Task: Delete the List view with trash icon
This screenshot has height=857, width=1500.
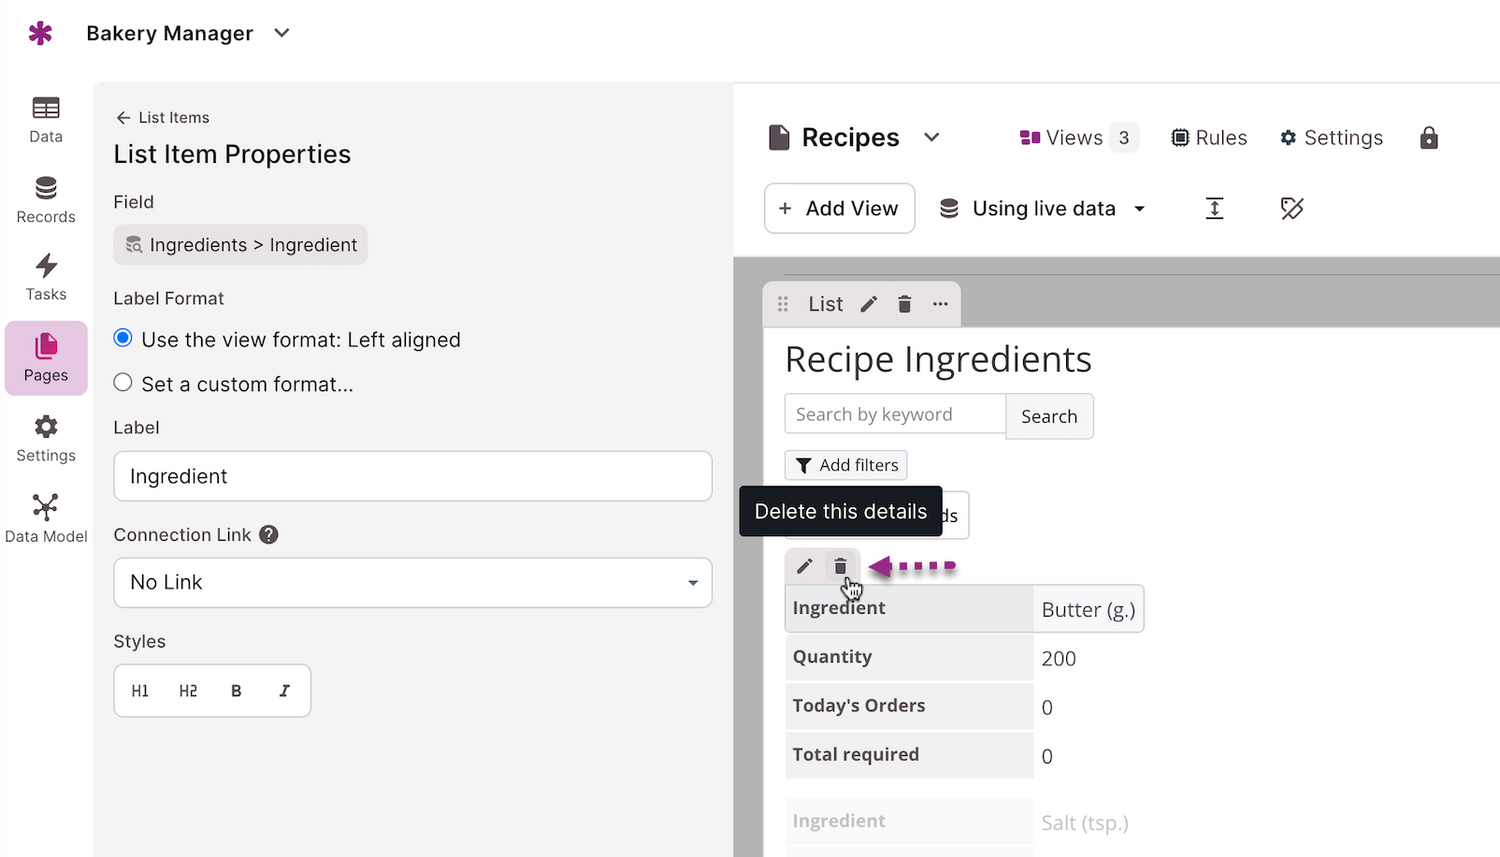Action: click(x=904, y=304)
